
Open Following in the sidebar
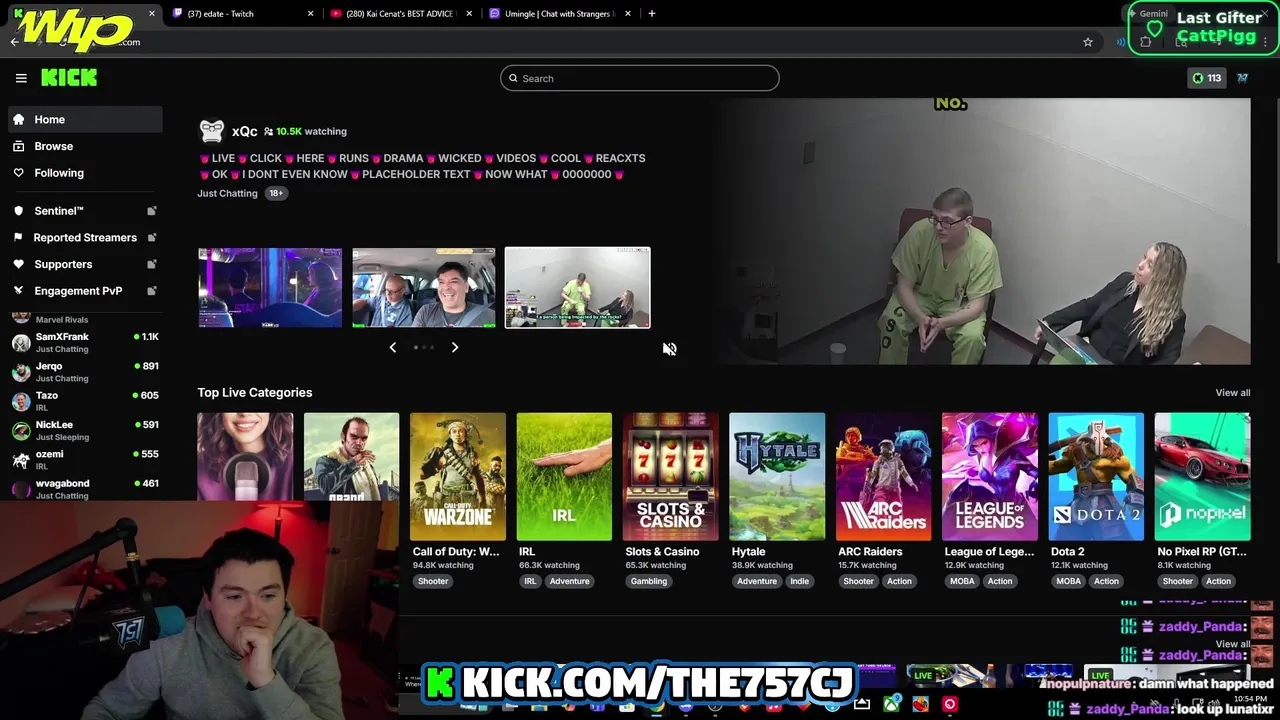click(85, 173)
